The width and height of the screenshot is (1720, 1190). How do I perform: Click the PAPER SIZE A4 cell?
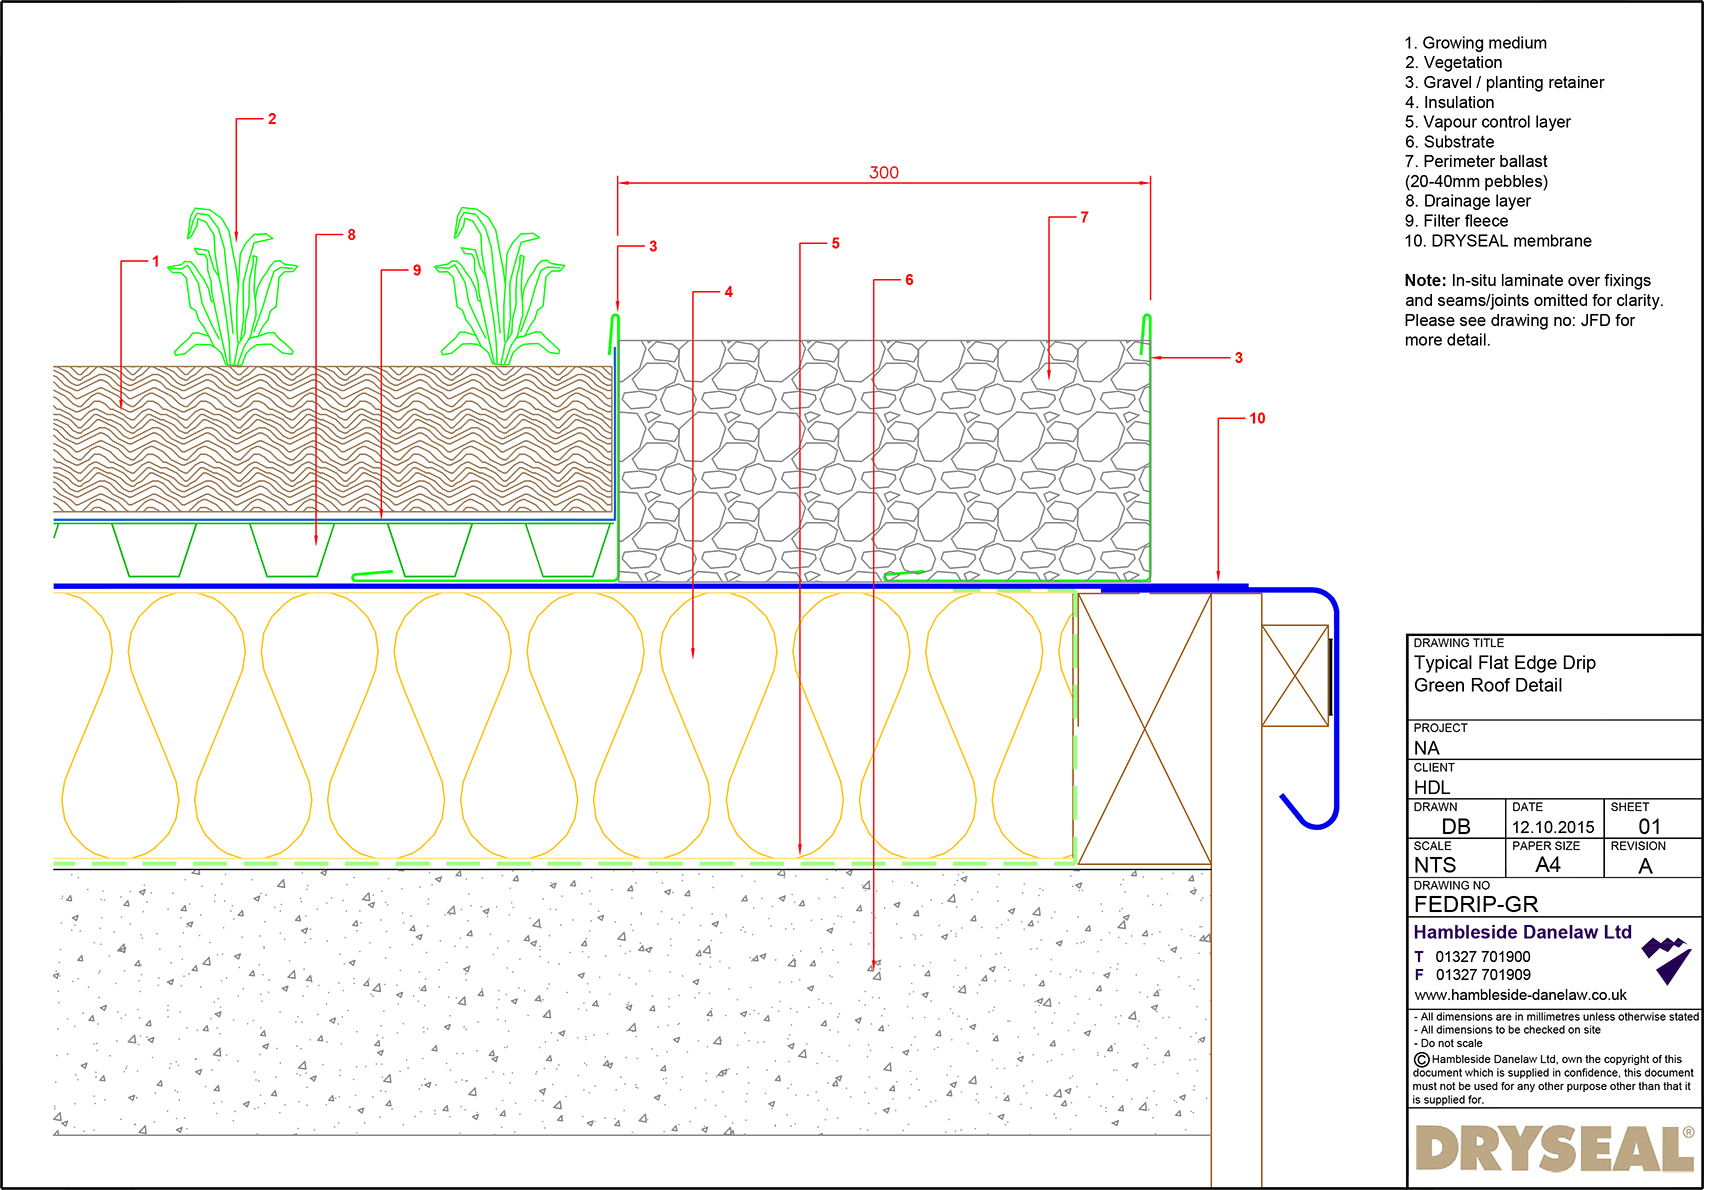pos(1548,864)
